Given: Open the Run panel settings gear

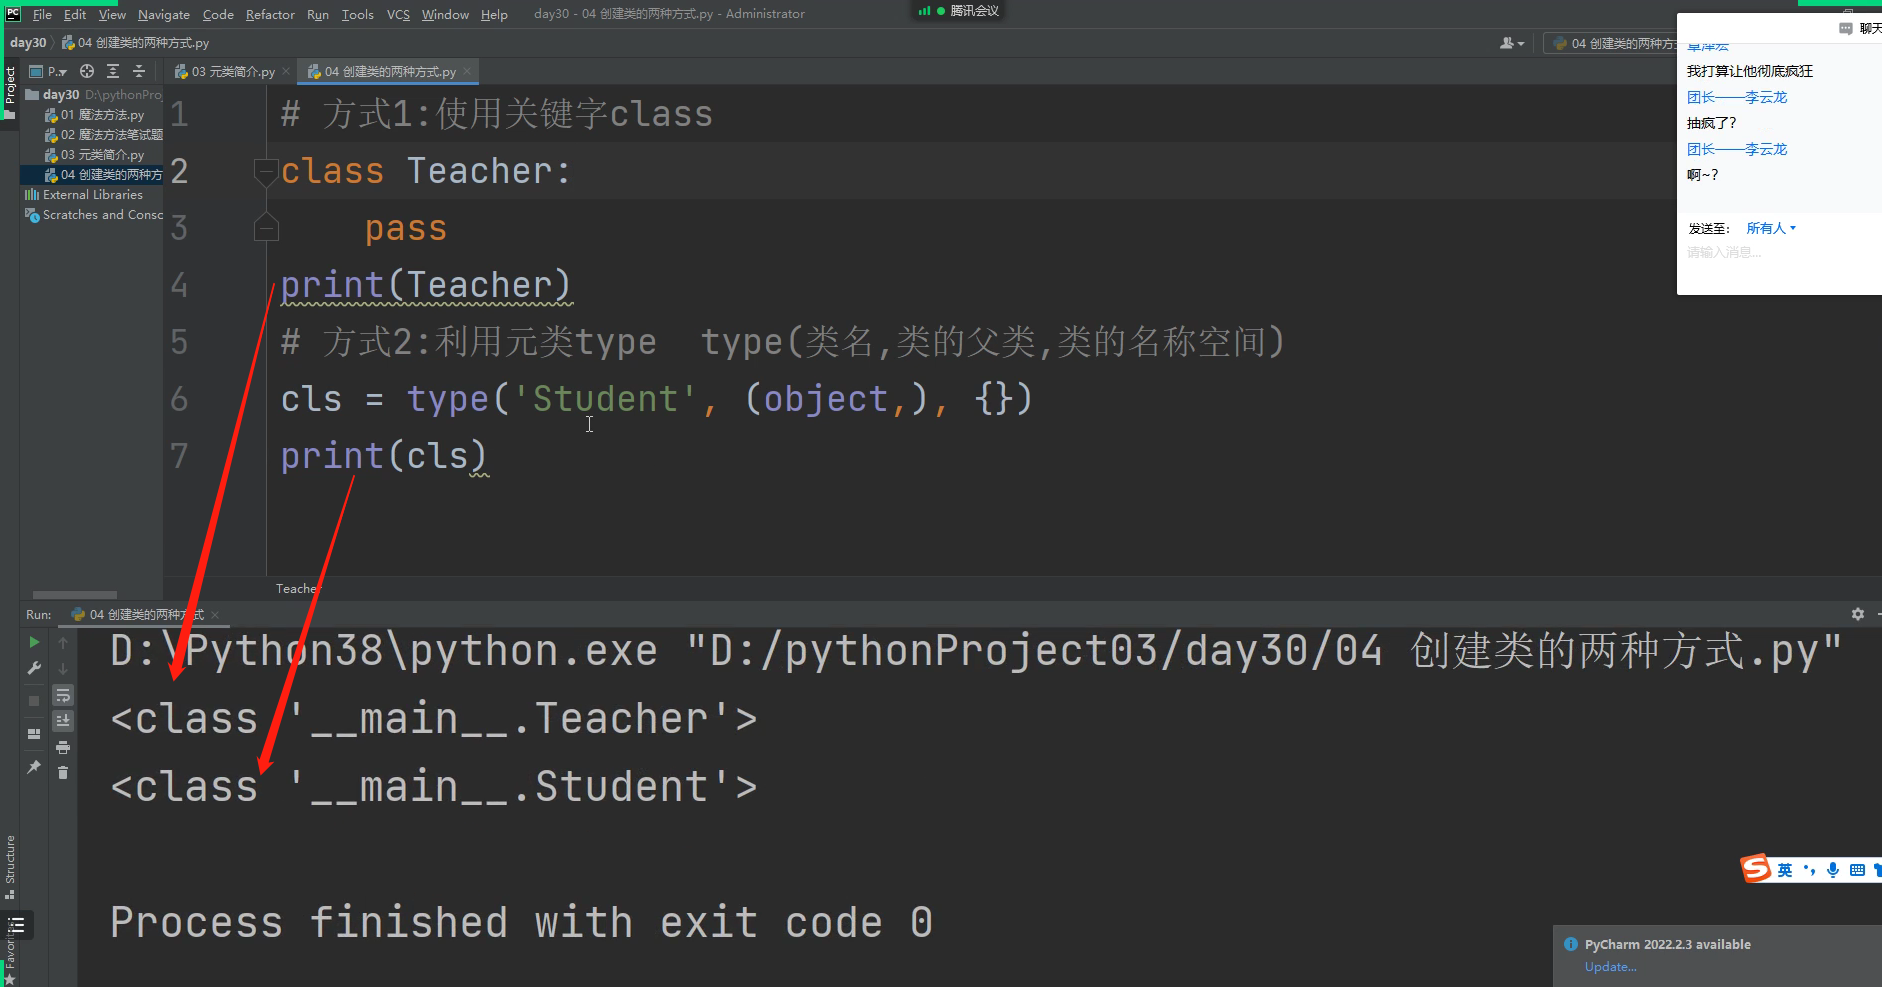Looking at the screenshot, I should [1857, 614].
